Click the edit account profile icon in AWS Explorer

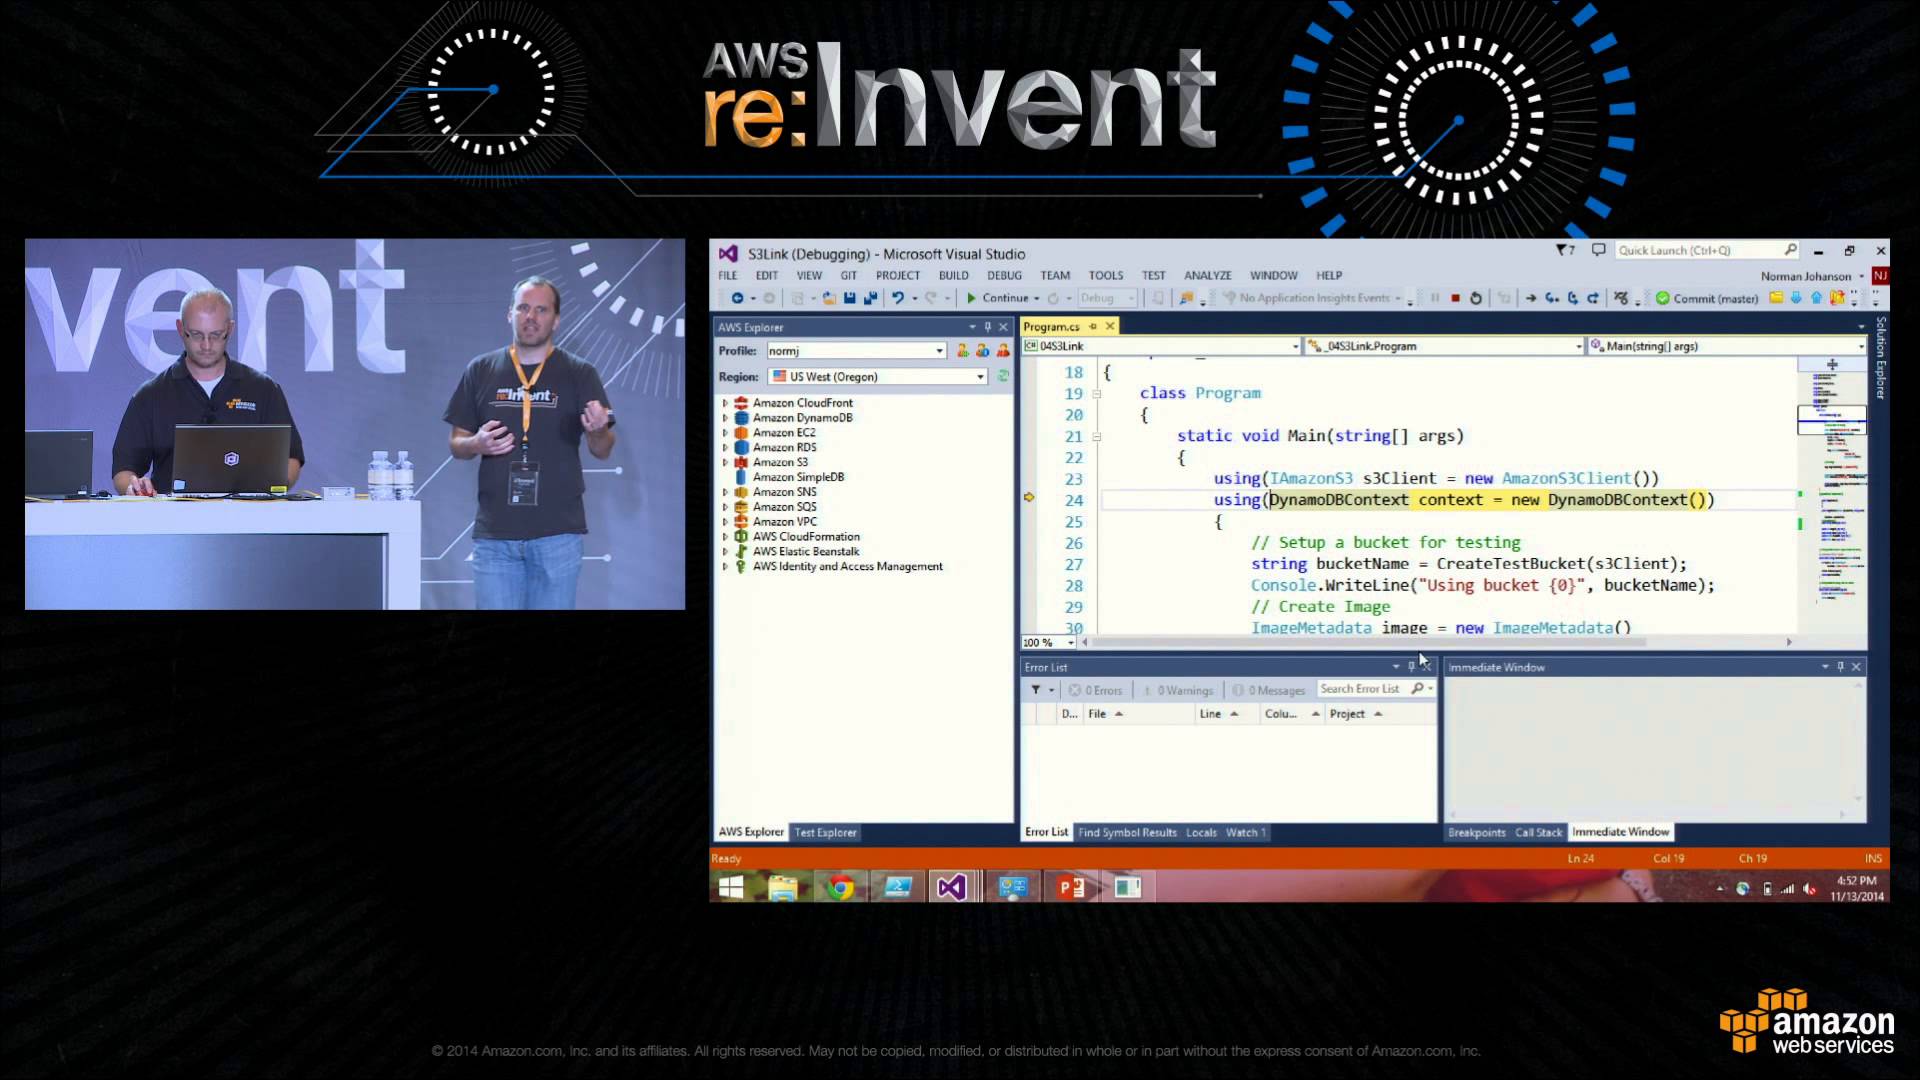tap(983, 351)
